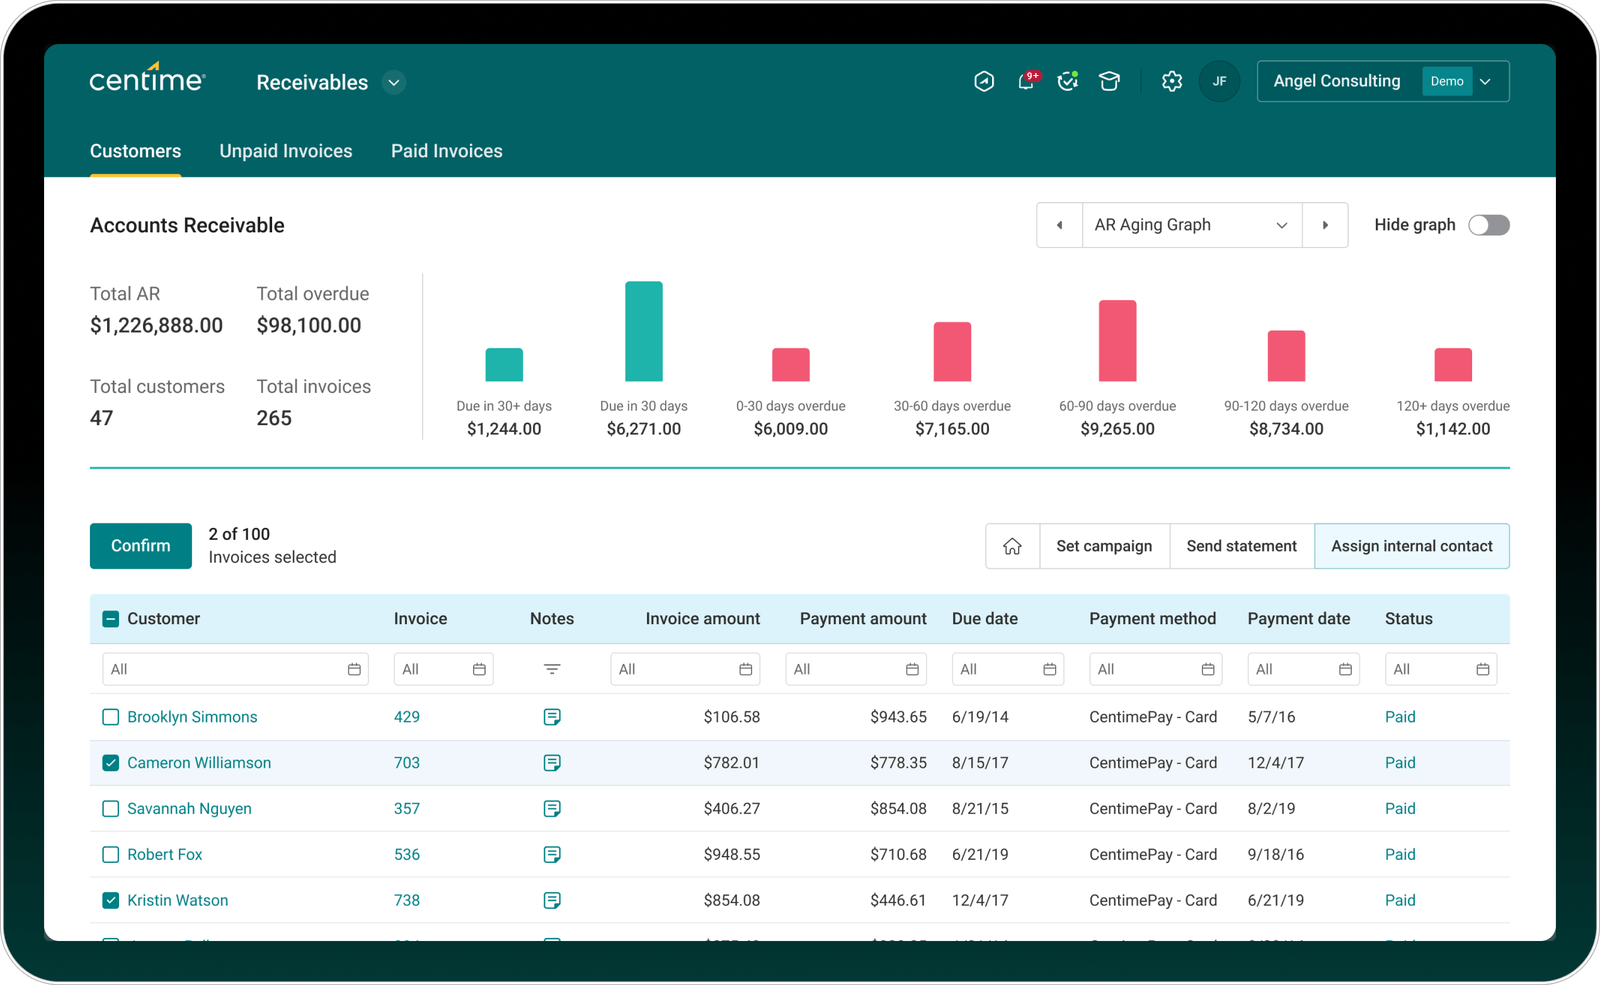Click the home icon beside Set campaign
This screenshot has height=985, width=1600.
[x=1012, y=546]
